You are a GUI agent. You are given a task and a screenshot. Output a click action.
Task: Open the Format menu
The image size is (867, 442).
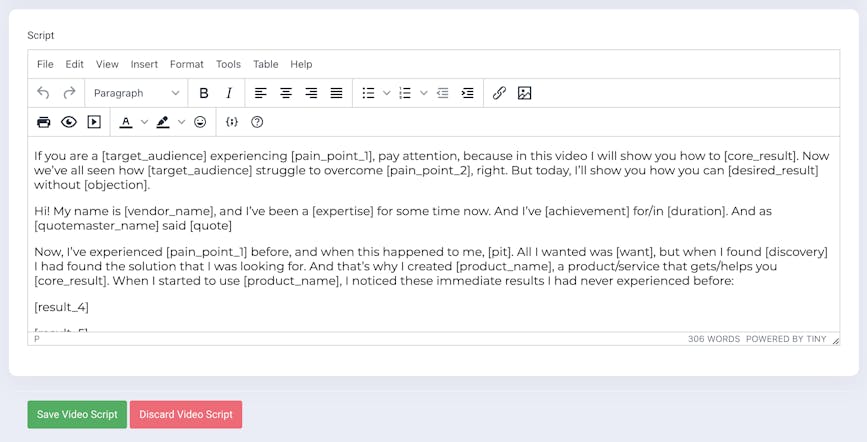click(186, 64)
